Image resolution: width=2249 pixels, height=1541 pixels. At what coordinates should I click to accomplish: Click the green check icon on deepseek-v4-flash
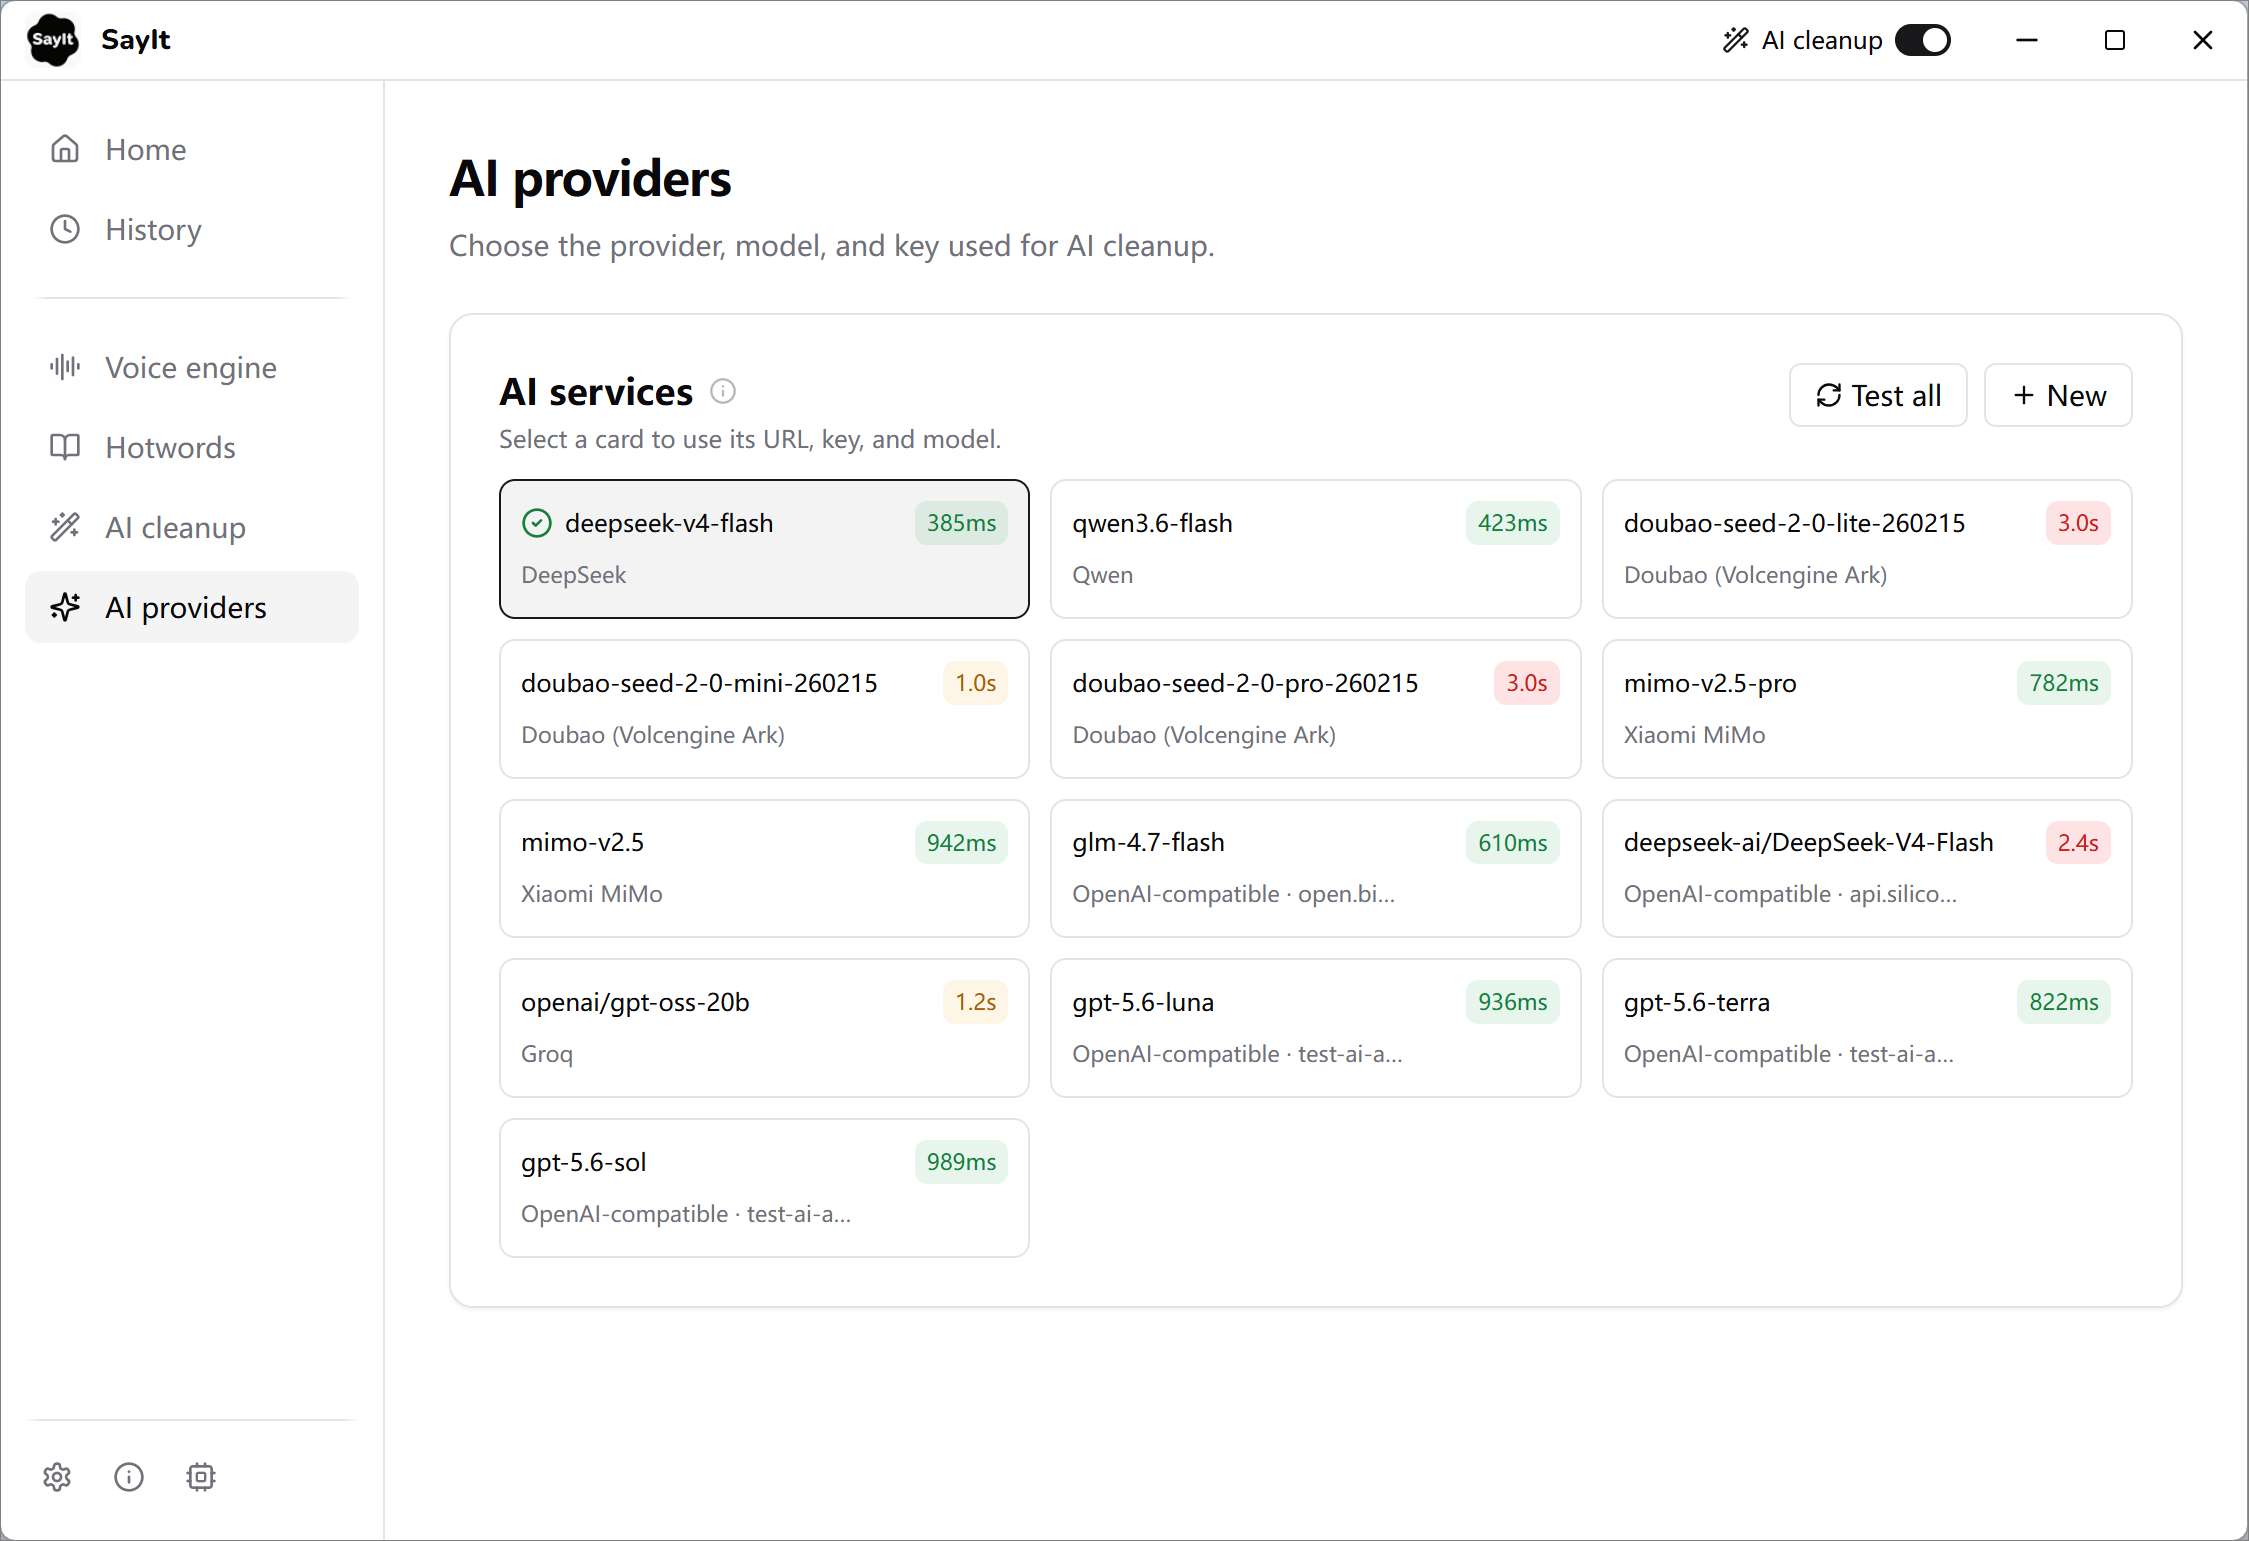coord(537,523)
